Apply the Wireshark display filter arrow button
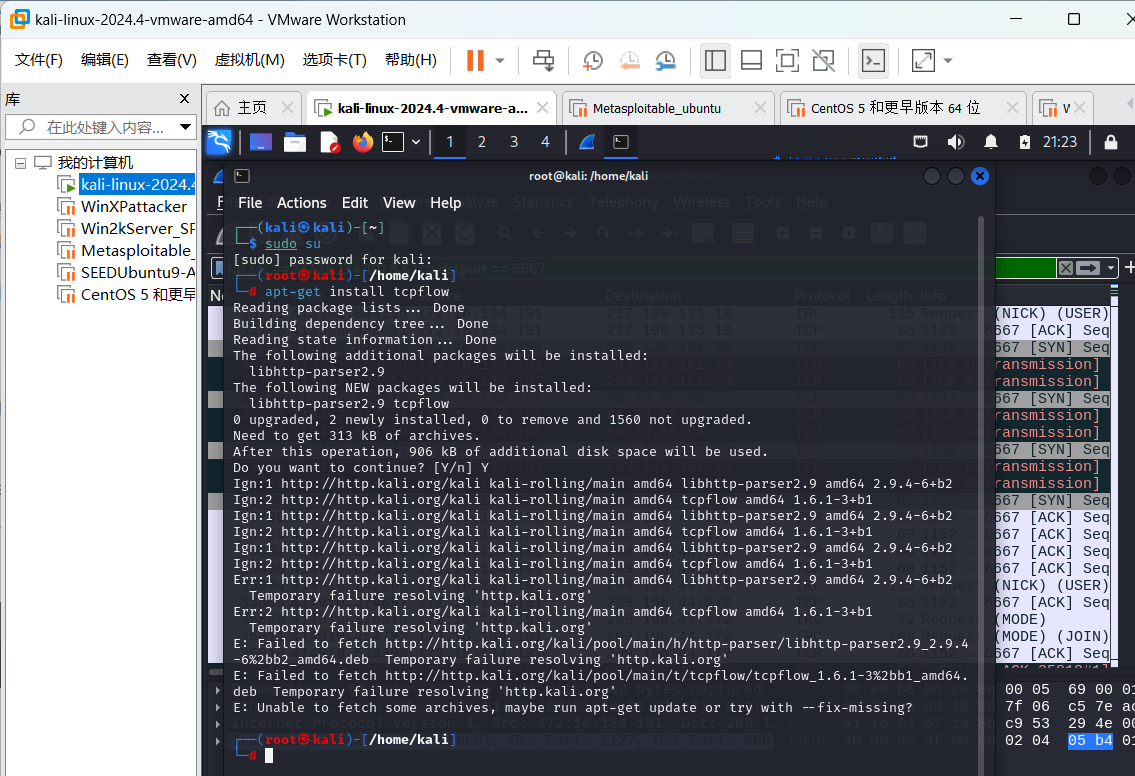The width and height of the screenshot is (1135, 776). coord(1088,269)
